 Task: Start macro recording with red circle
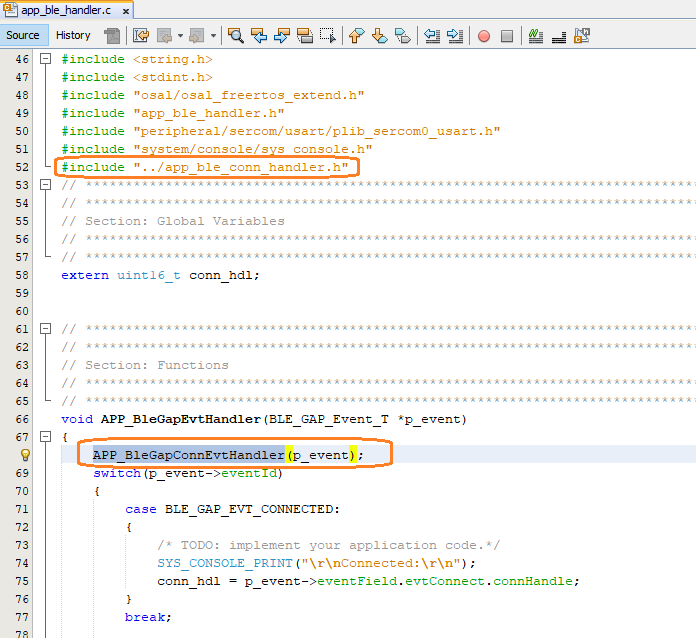pyautogui.click(x=484, y=36)
